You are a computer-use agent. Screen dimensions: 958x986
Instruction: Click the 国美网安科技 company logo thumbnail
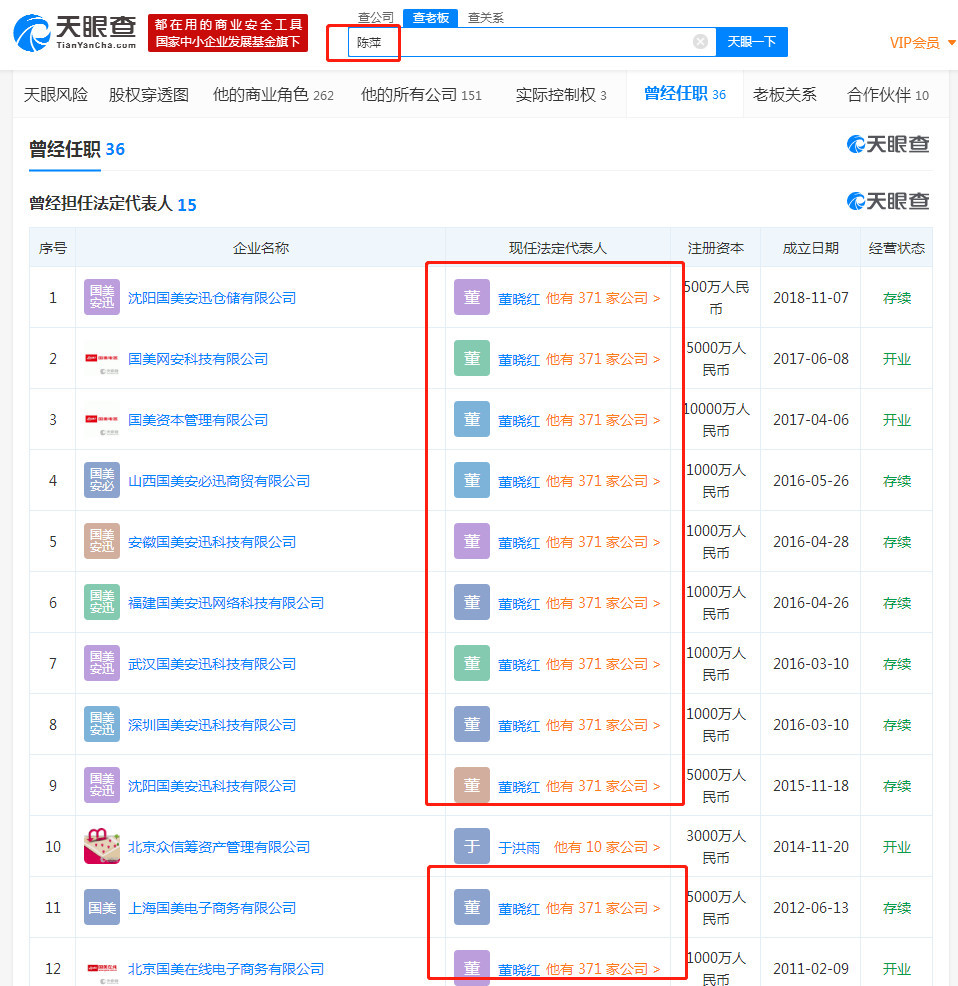coord(102,358)
